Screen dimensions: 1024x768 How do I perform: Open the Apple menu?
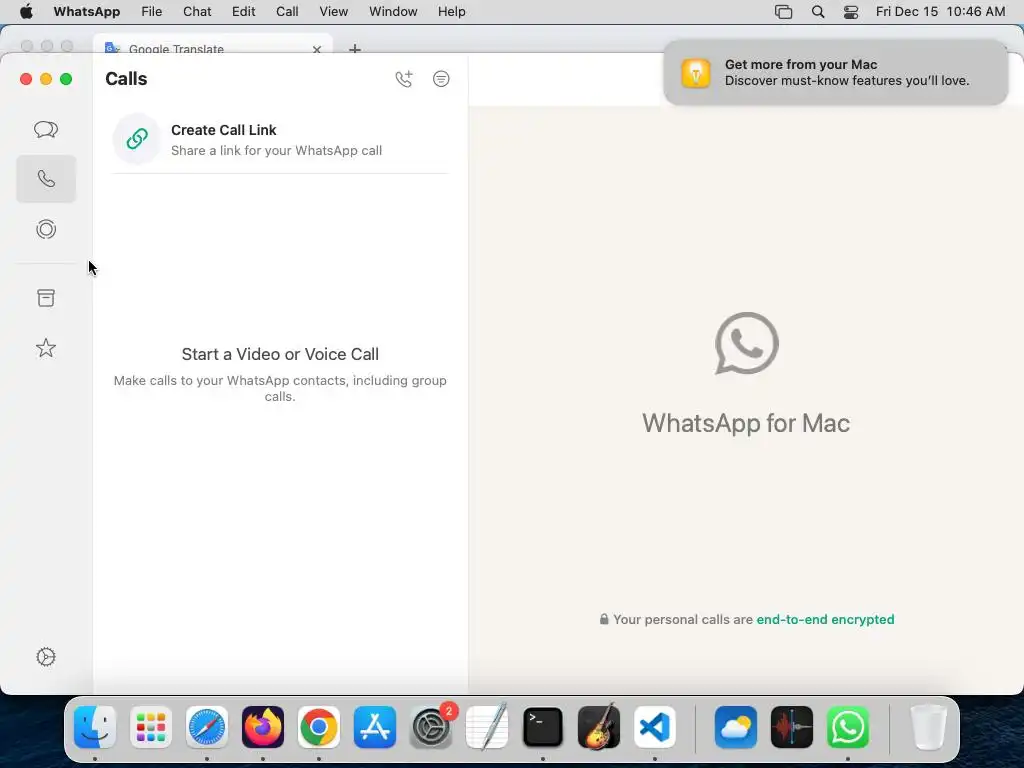click(26, 12)
